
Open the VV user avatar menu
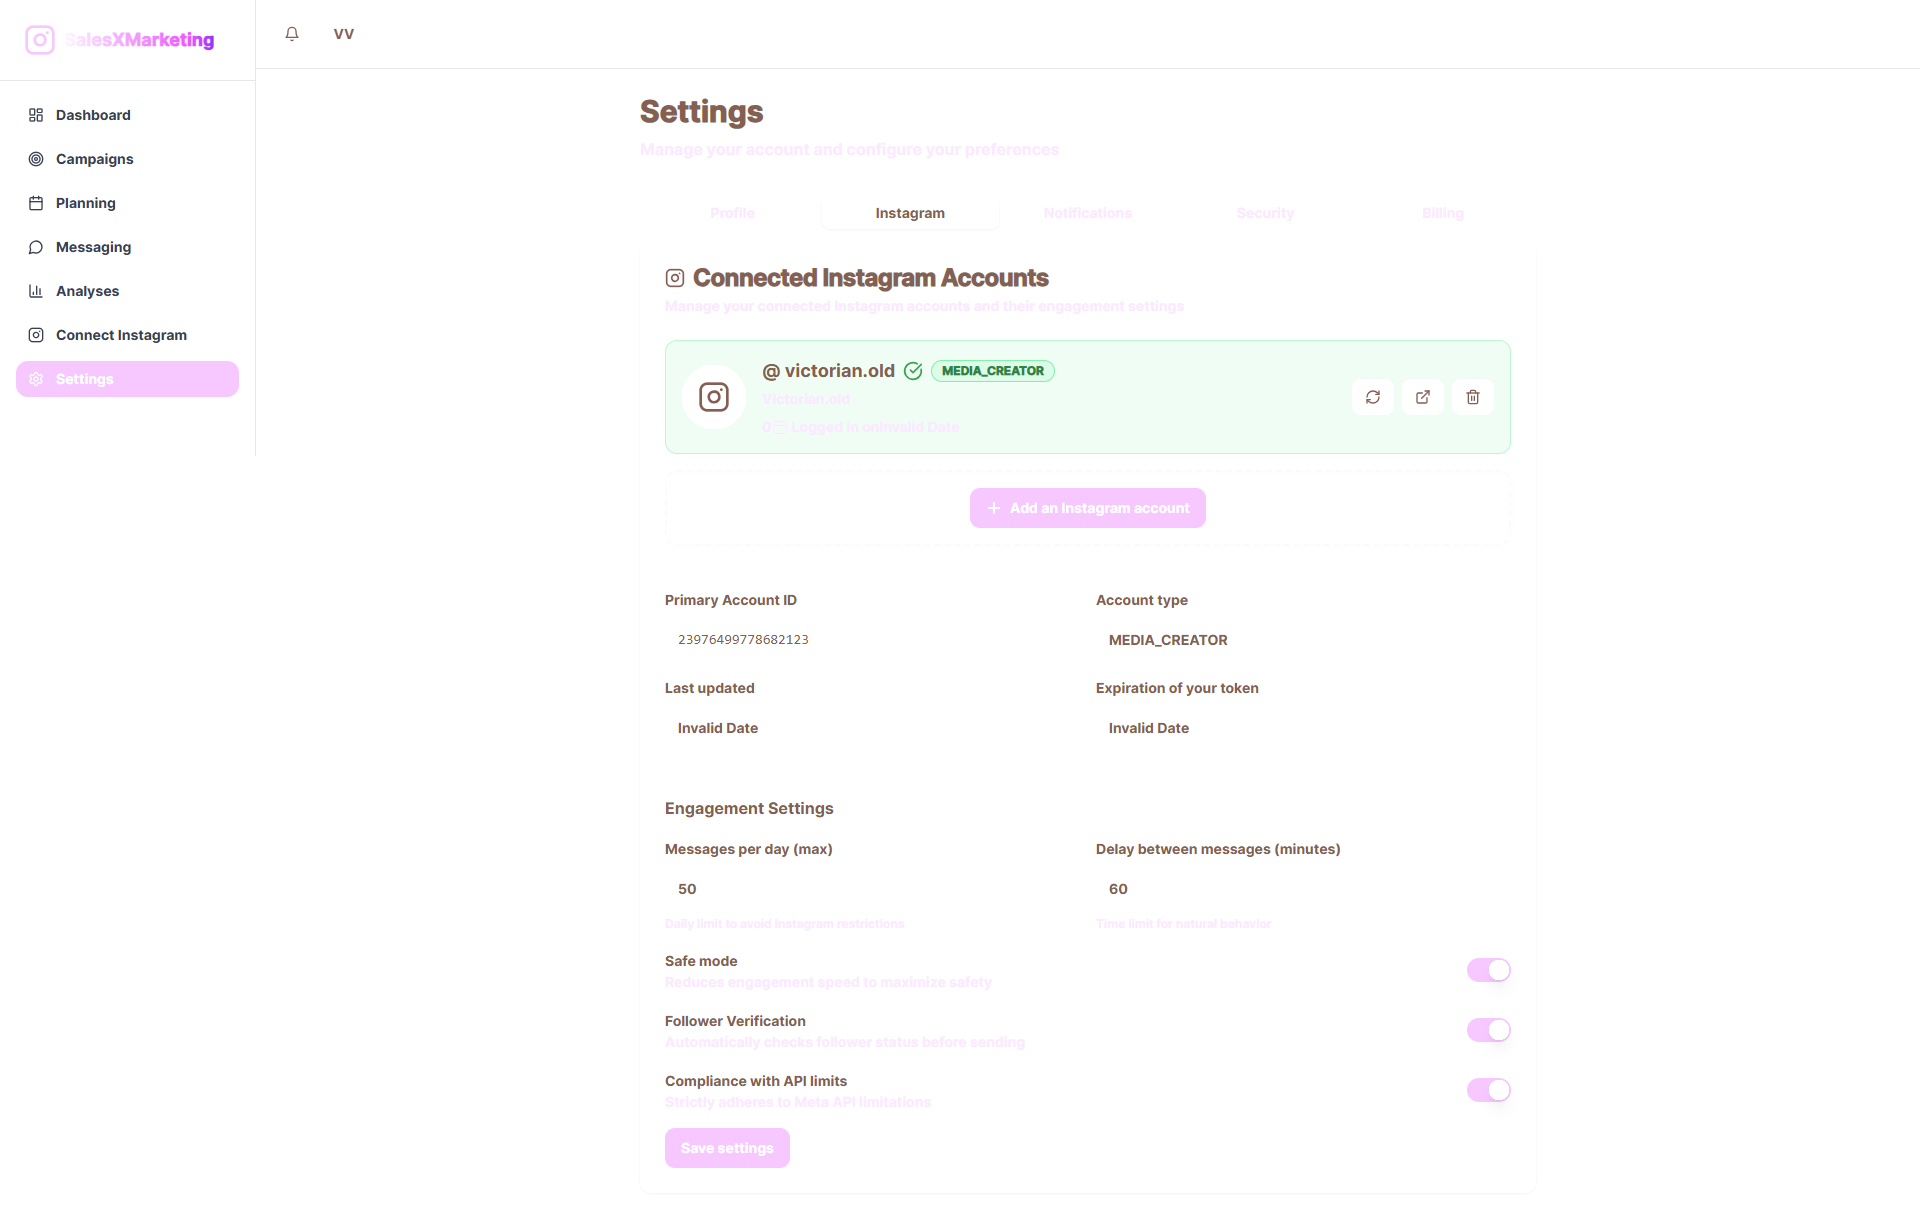click(344, 34)
